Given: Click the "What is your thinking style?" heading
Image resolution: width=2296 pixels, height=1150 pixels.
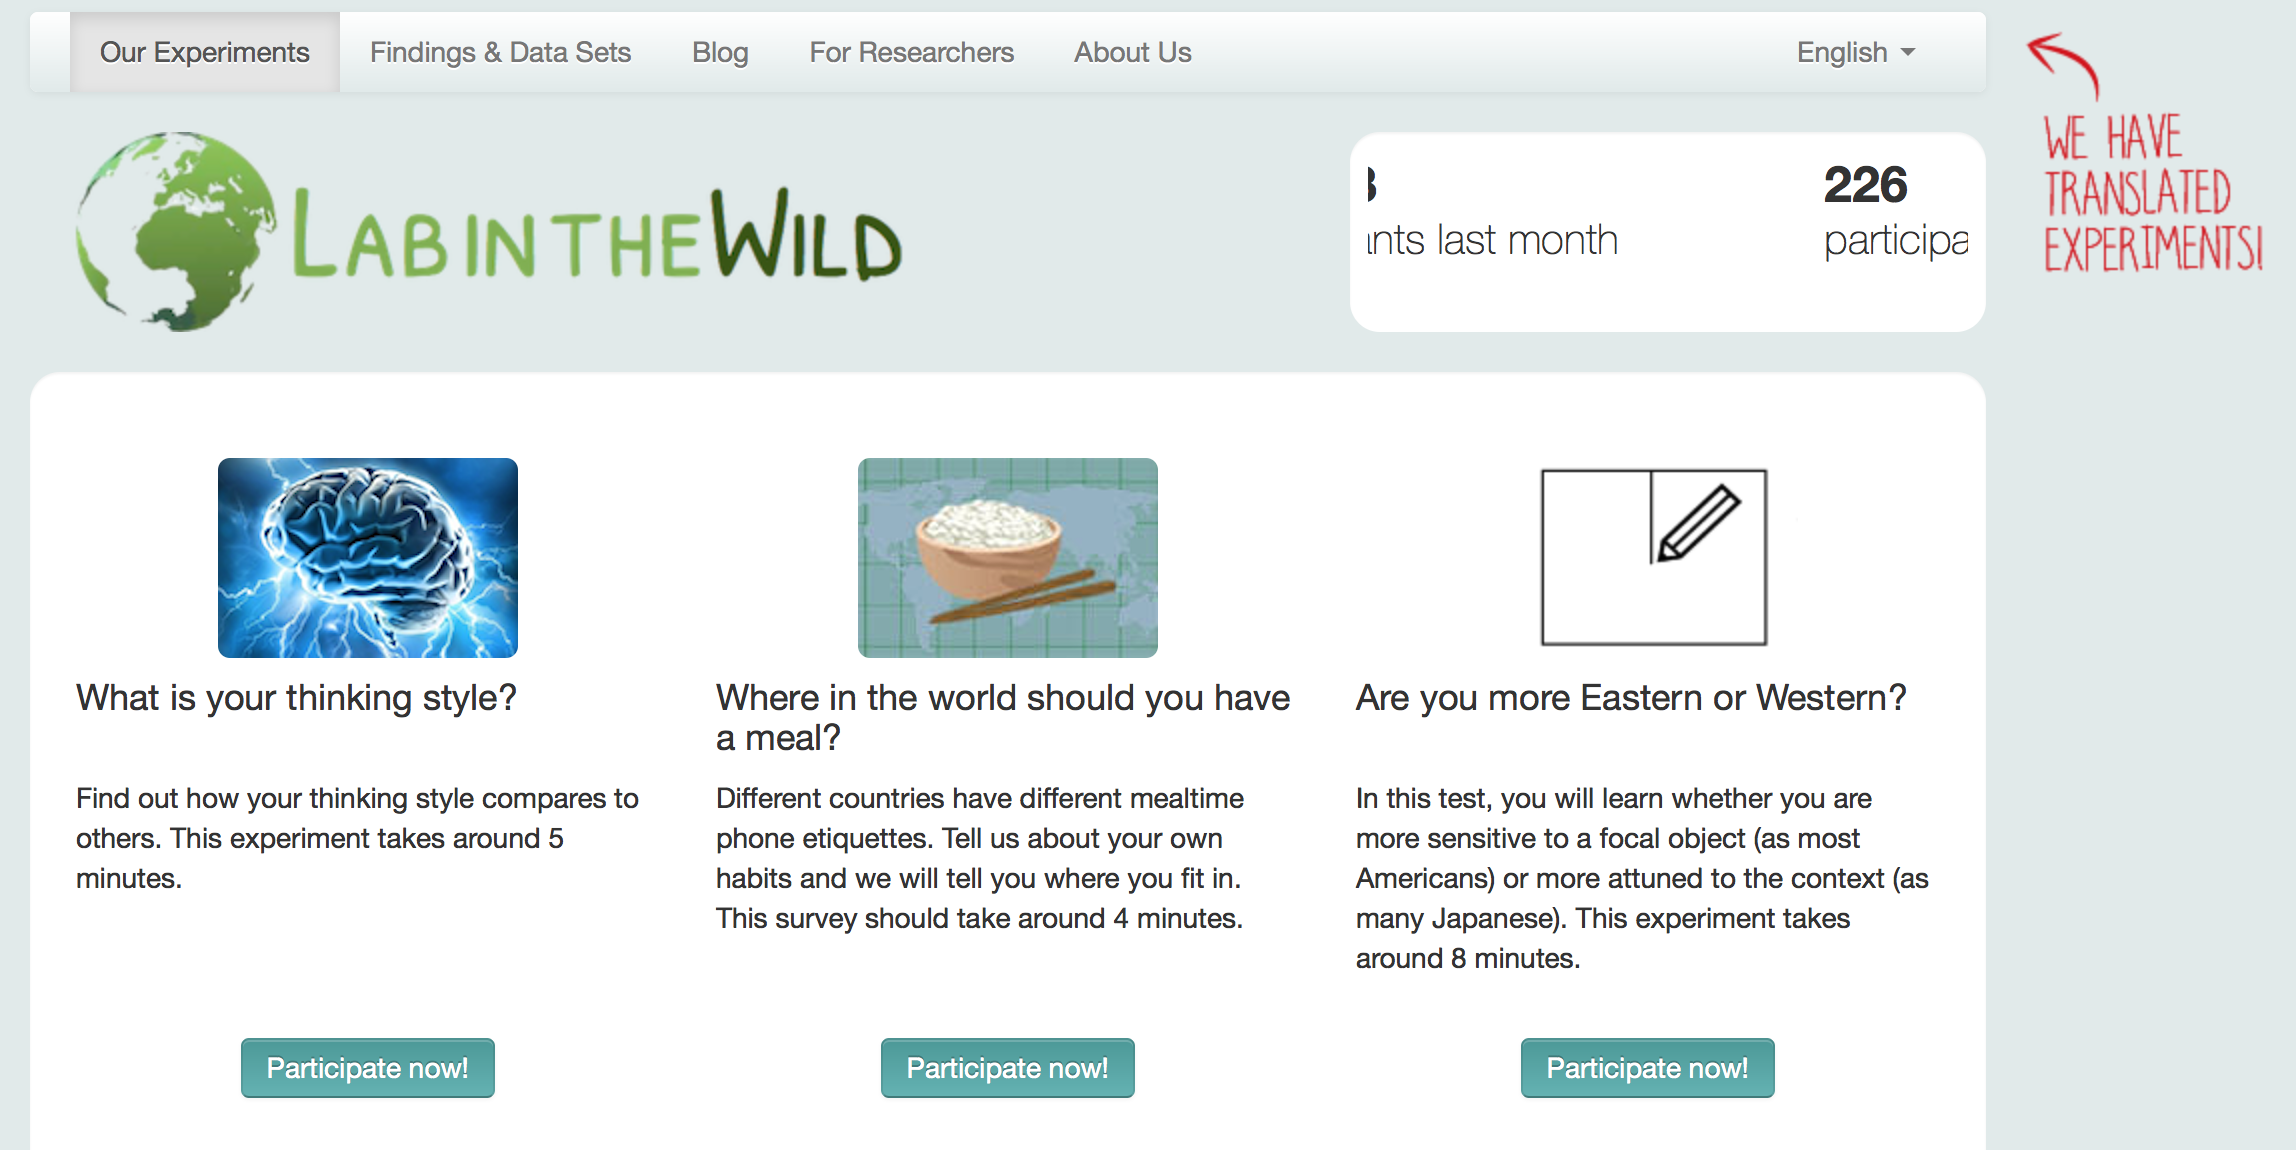Looking at the screenshot, I should [x=296, y=698].
